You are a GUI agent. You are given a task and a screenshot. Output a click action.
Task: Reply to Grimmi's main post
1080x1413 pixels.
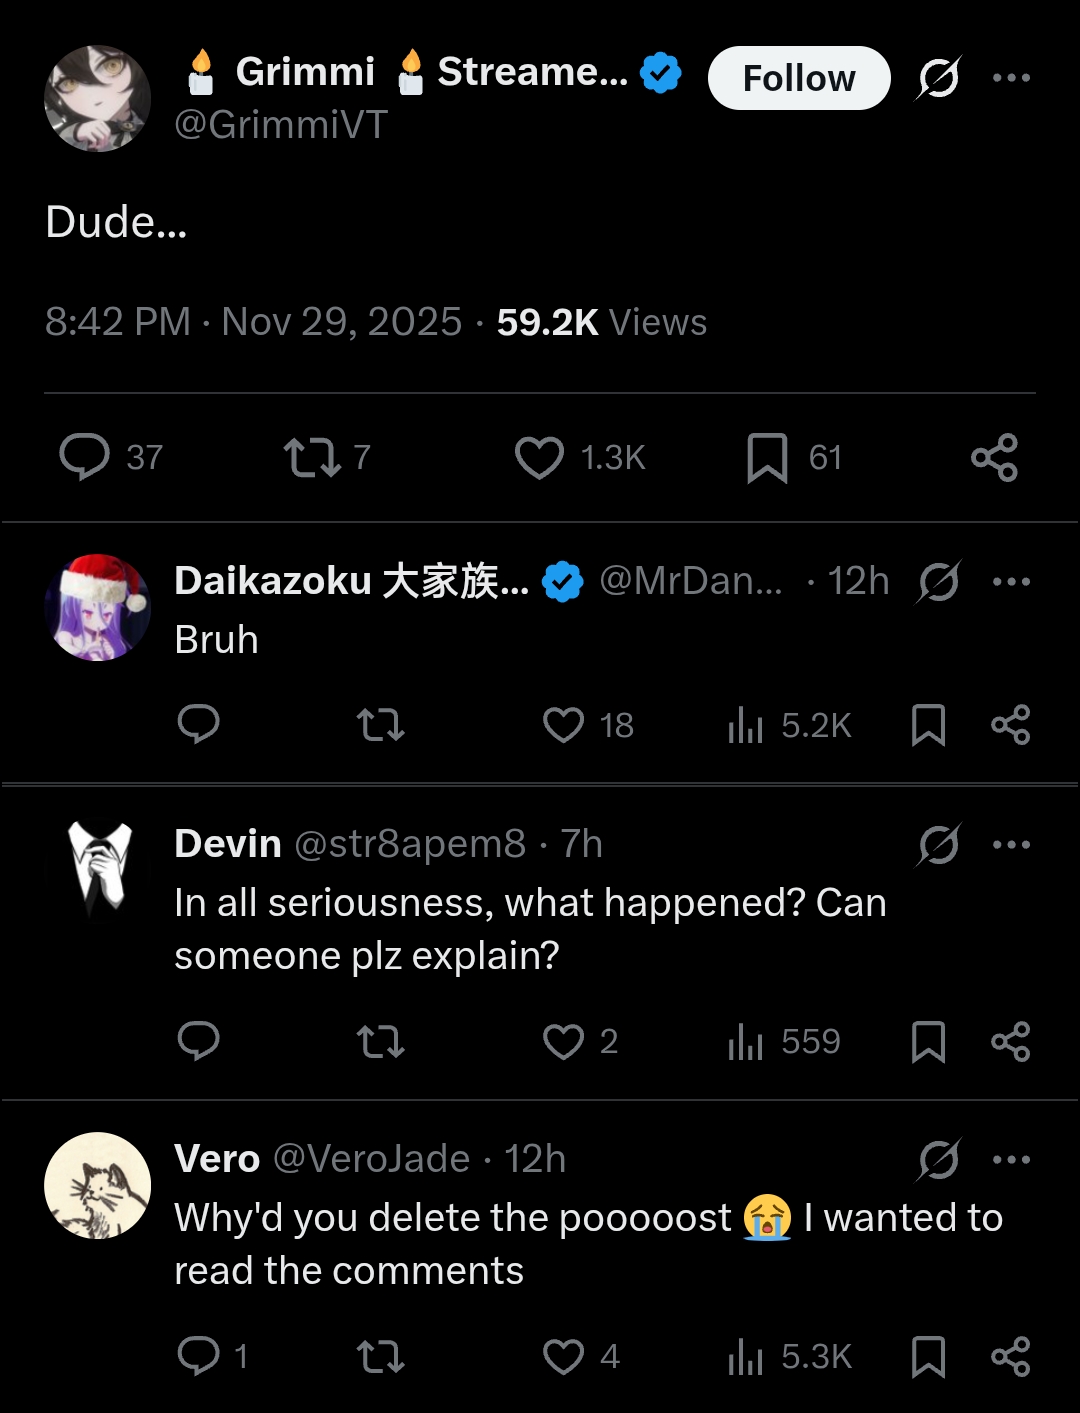click(85, 457)
